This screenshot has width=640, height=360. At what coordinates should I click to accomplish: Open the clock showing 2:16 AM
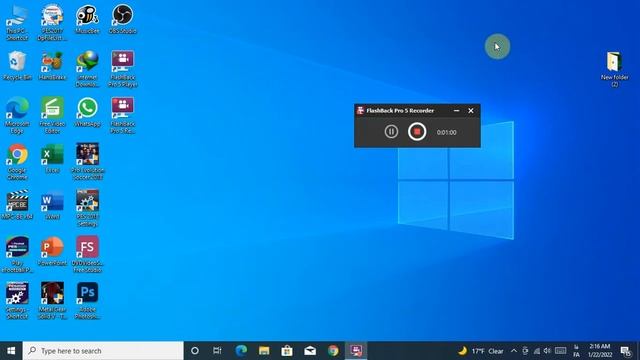point(600,351)
